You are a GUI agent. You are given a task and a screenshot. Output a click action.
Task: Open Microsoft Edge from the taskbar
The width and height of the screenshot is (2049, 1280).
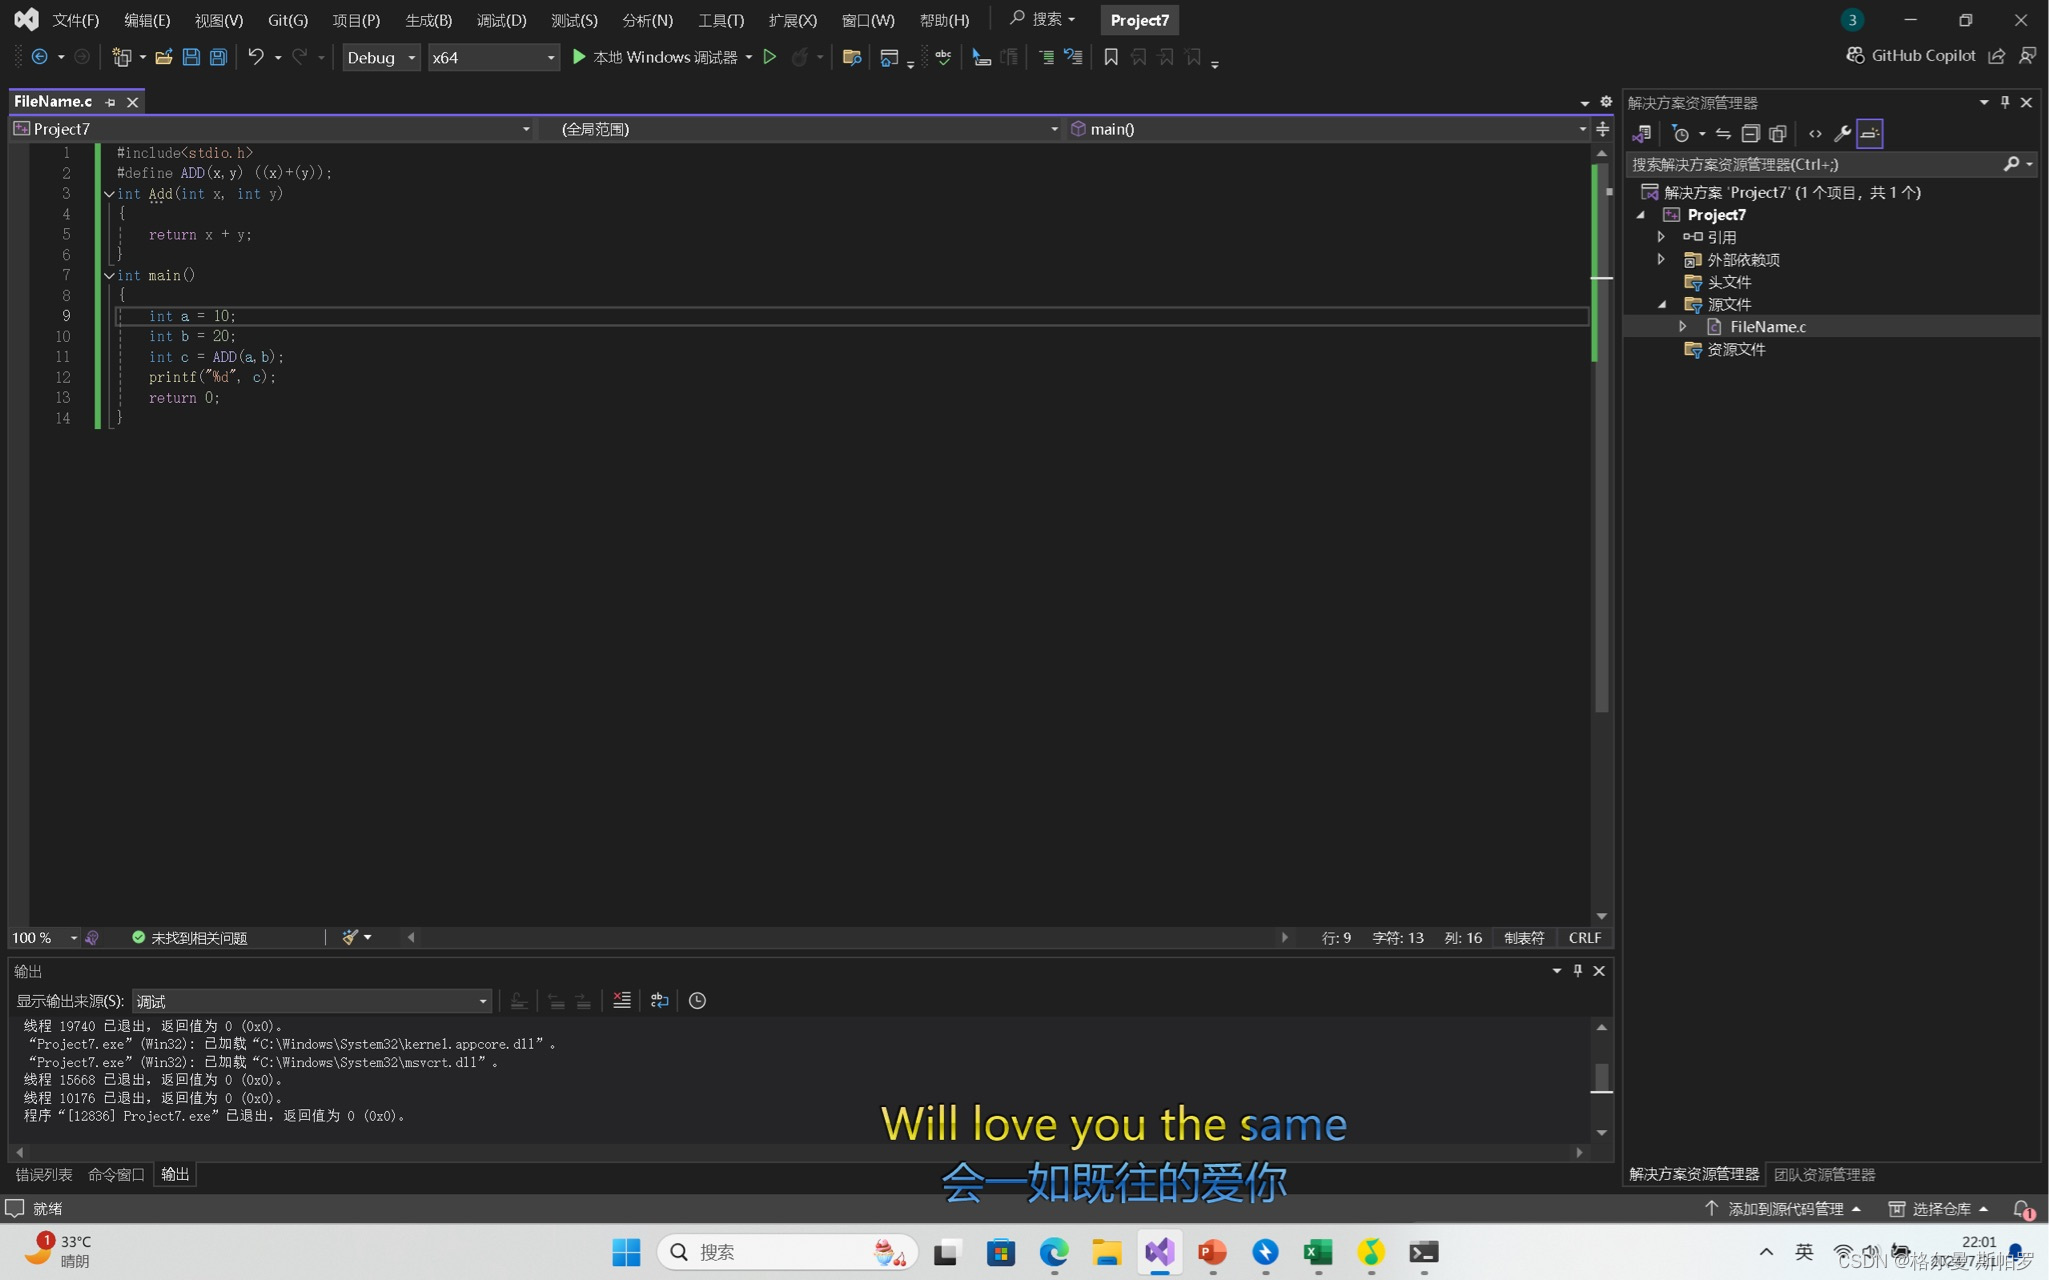coord(1054,1252)
